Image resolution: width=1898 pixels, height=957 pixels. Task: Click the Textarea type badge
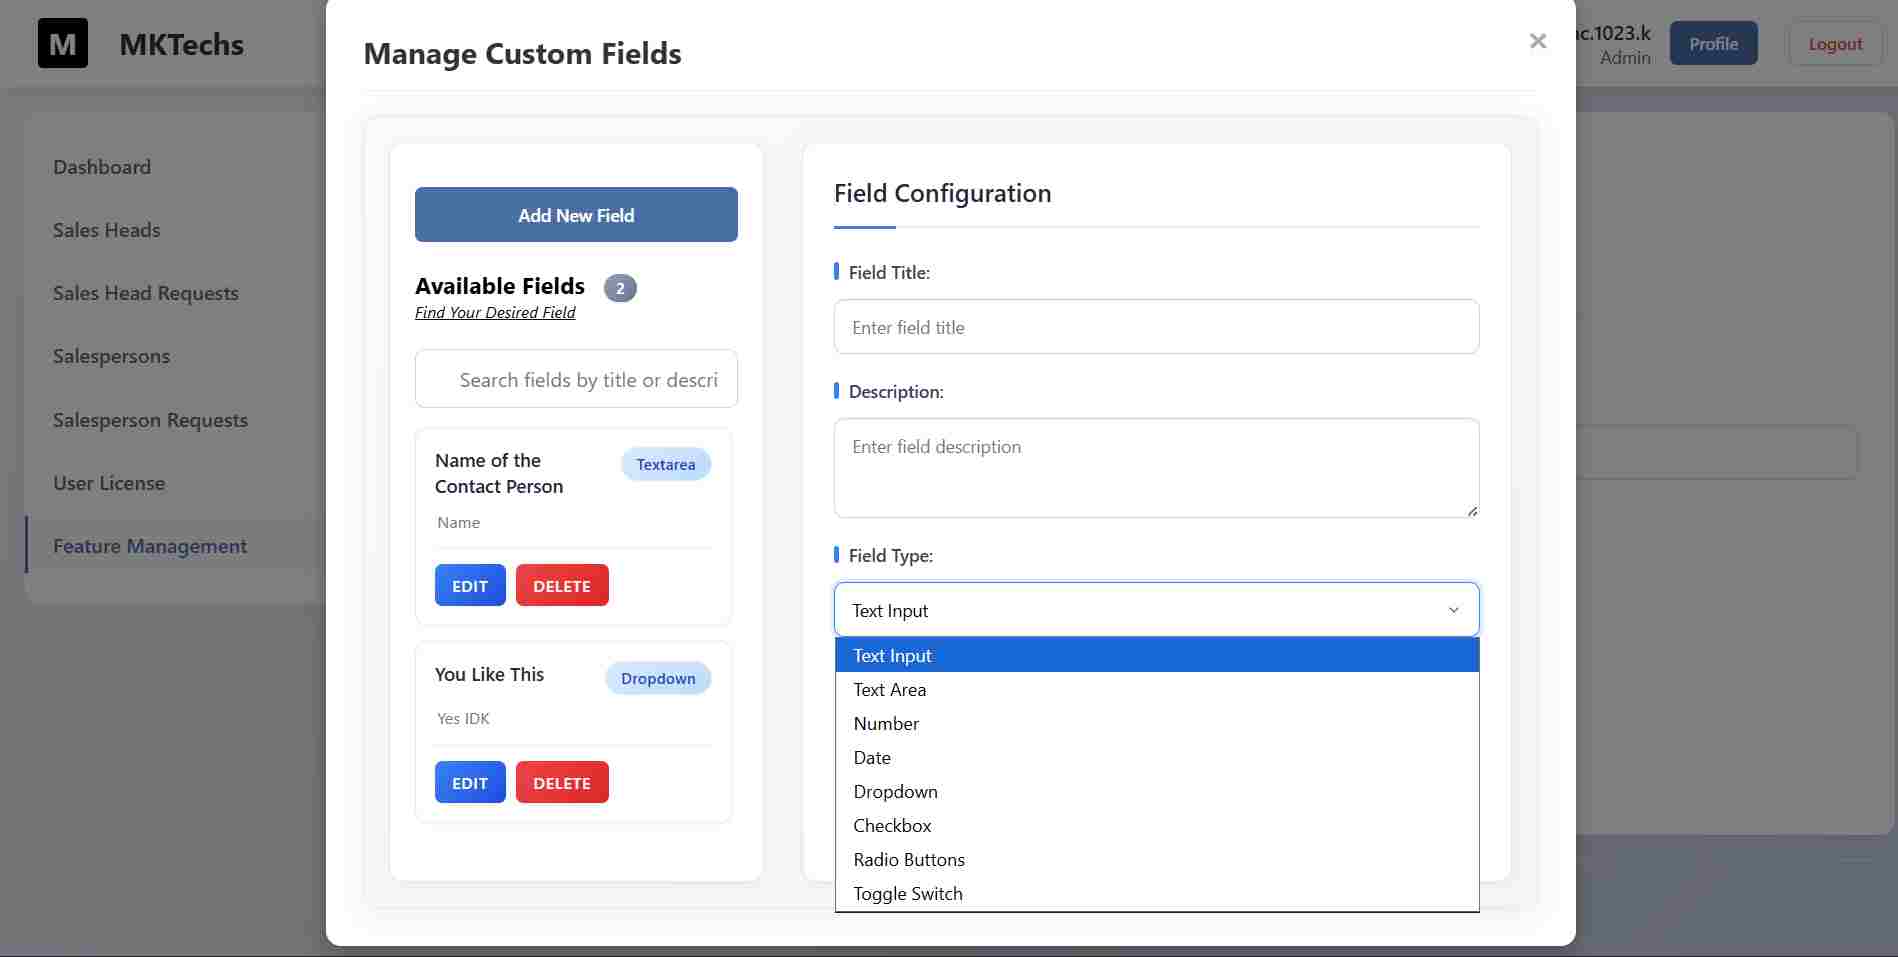pos(666,464)
